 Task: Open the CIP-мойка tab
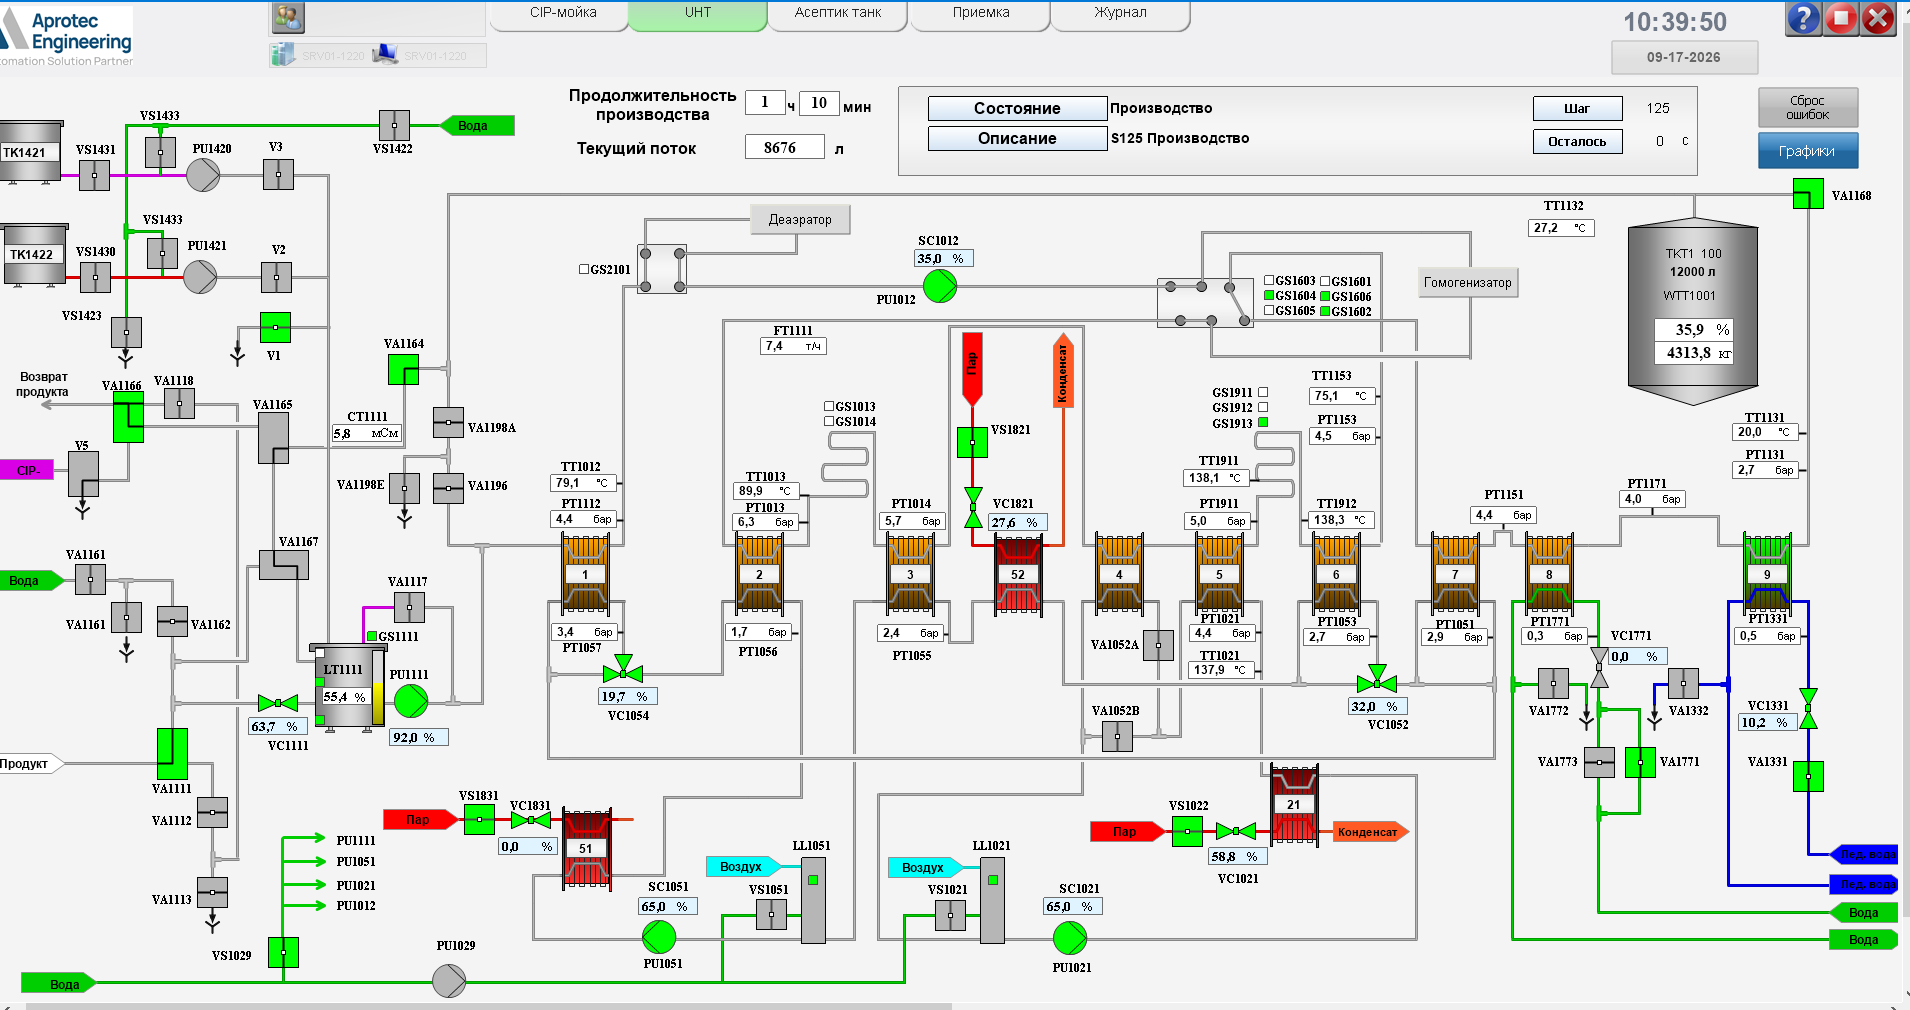pos(563,14)
